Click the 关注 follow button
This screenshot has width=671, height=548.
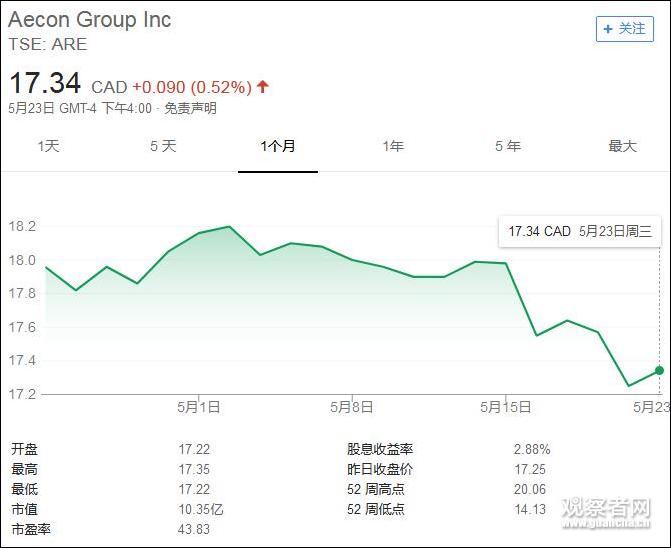(x=624, y=29)
